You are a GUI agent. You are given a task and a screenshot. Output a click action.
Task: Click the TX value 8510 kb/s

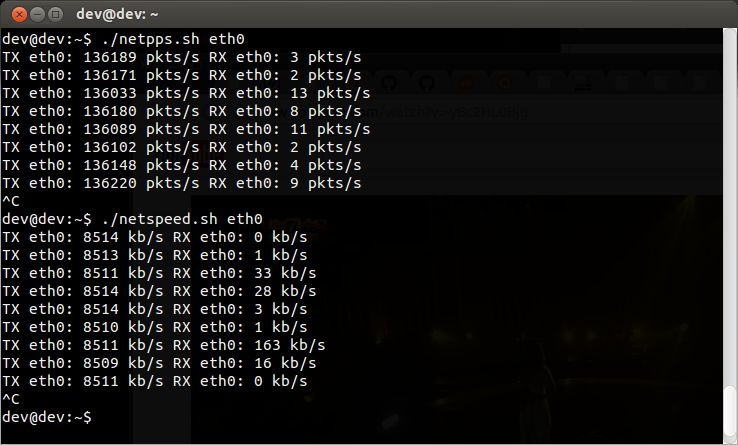tap(123, 327)
